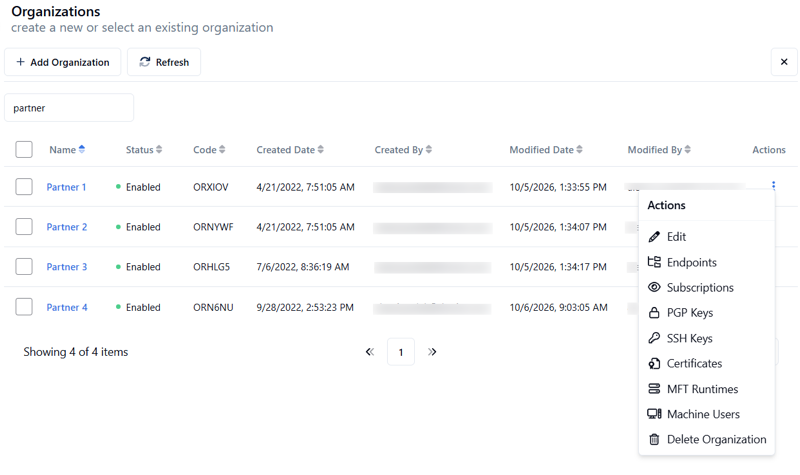Click the Add Organization button
The height and width of the screenshot is (475, 800).
click(63, 62)
